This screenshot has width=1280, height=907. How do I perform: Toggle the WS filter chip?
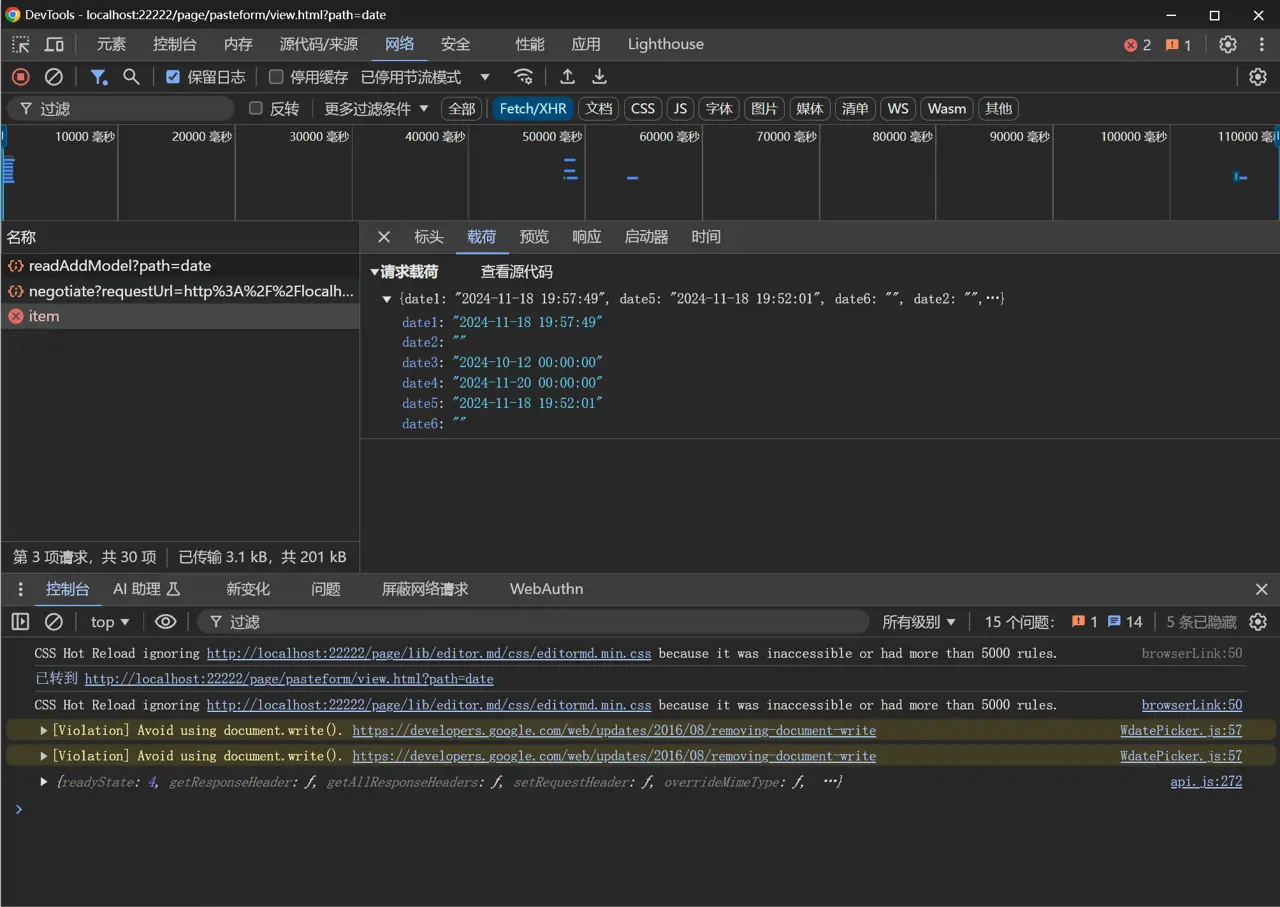pos(898,109)
